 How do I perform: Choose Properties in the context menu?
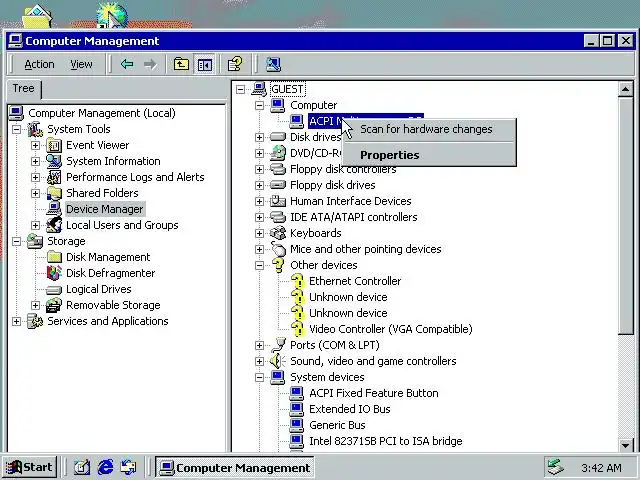tap(429, 155)
